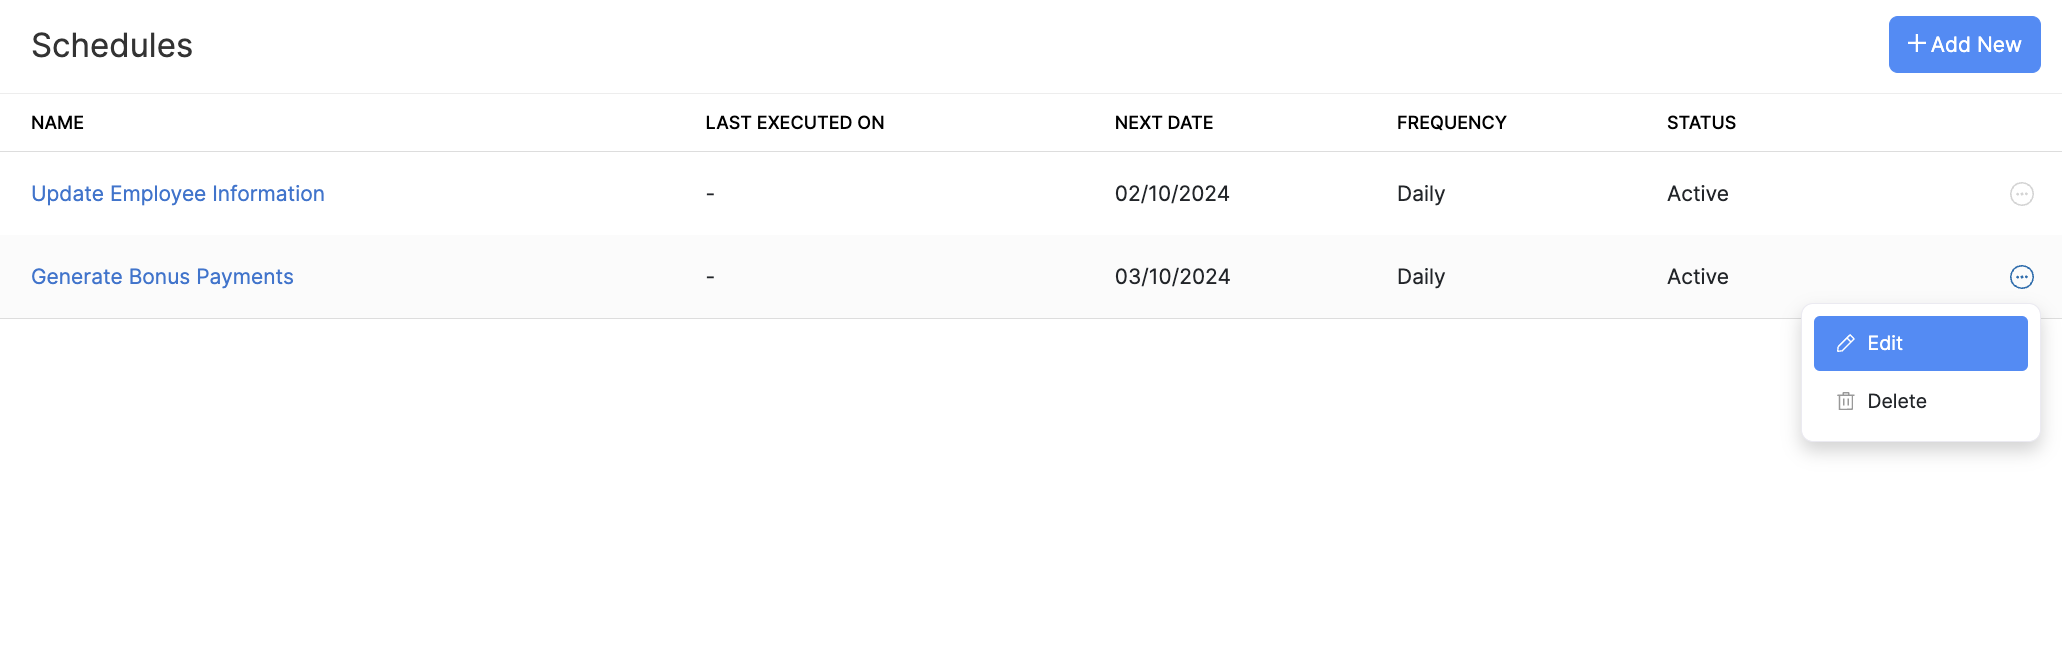Open more options for Update Employee Information

pyautogui.click(x=2021, y=194)
